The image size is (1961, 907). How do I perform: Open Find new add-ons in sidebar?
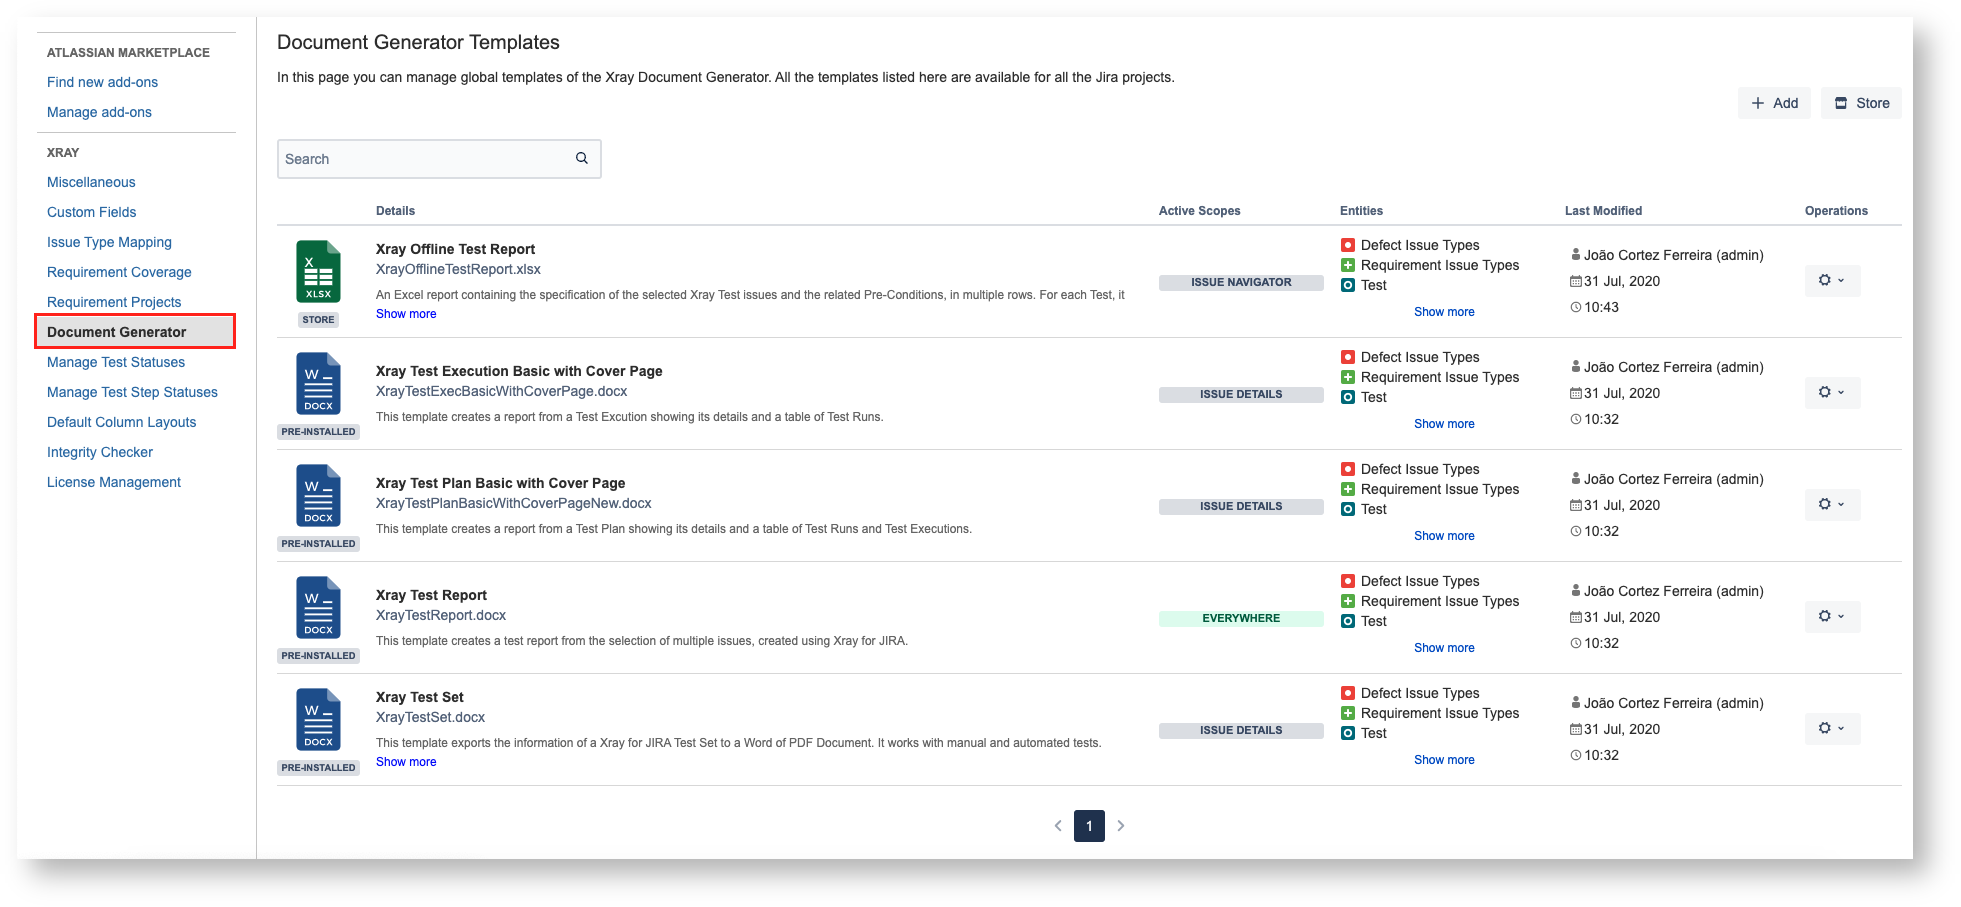pyautogui.click(x=102, y=82)
